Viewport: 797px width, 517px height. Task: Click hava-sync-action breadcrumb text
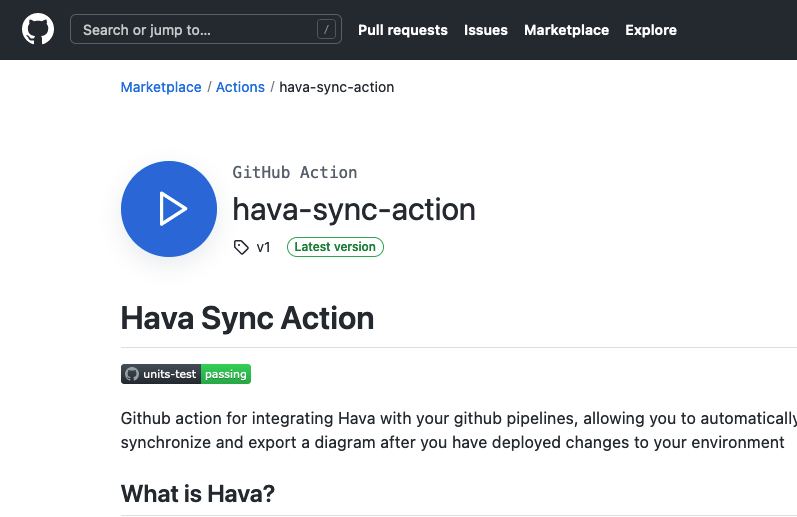337,87
